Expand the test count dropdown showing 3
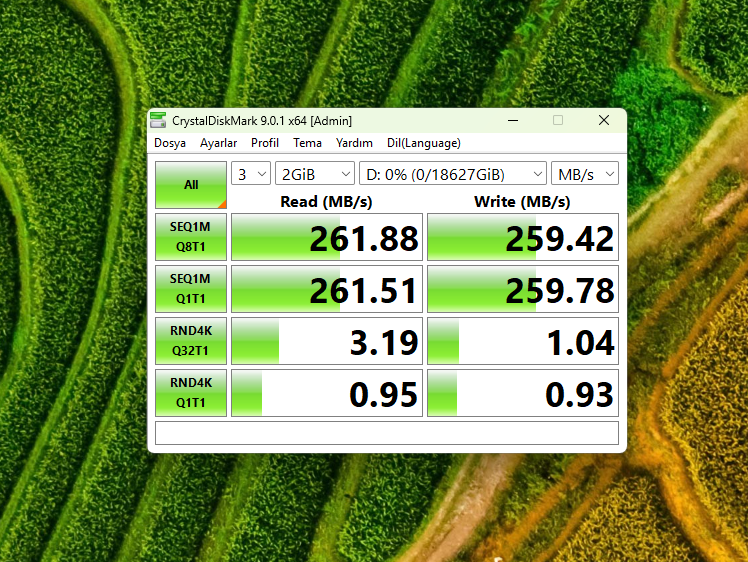 (x=251, y=174)
